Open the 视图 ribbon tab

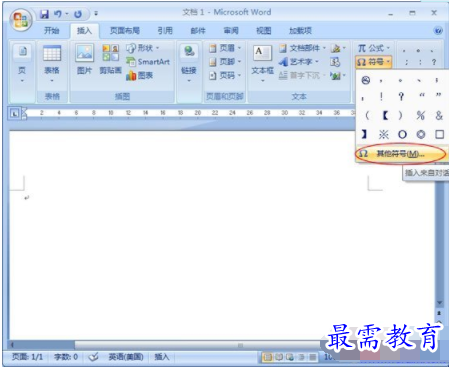tap(264, 31)
